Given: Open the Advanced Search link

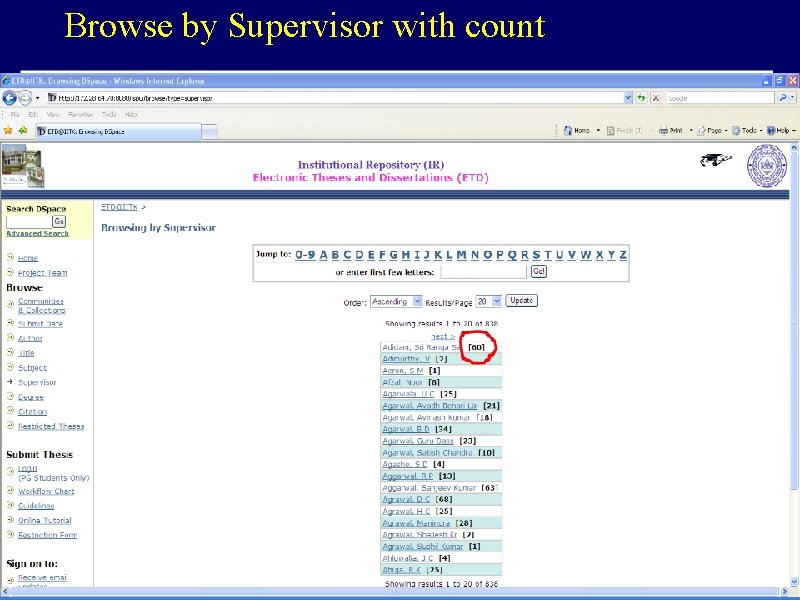Looking at the screenshot, I should [37, 233].
